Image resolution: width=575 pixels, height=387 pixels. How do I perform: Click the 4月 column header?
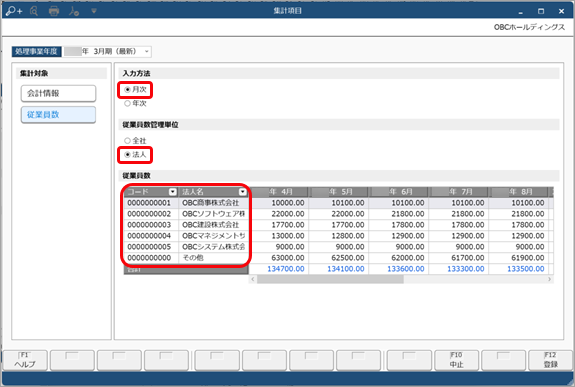pyautogui.click(x=278, y=192)
